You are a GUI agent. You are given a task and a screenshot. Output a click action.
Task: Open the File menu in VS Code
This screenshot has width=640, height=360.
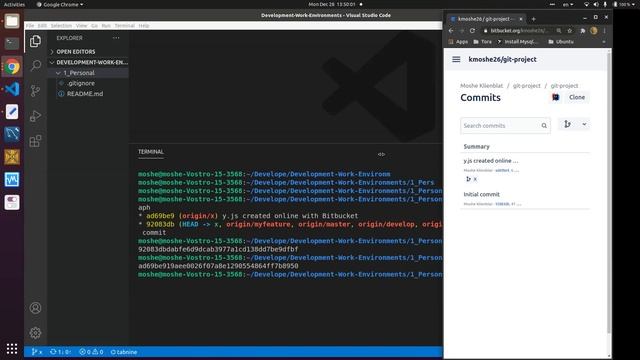pos(30,25)
